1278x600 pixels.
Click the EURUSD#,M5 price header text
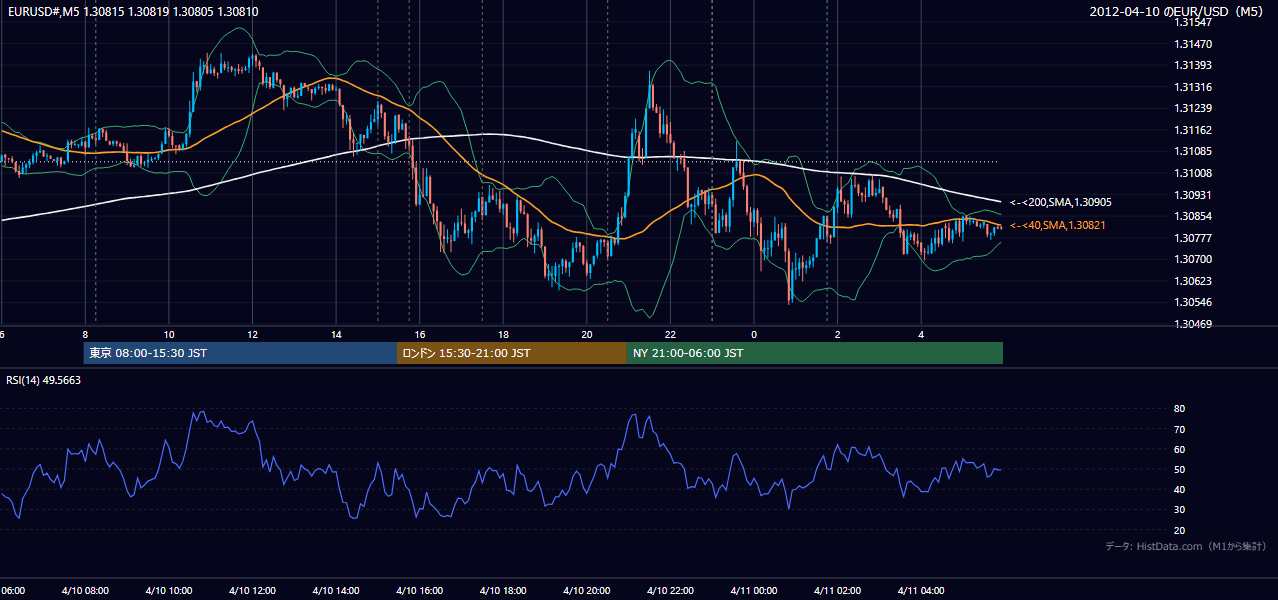point(132,11)
